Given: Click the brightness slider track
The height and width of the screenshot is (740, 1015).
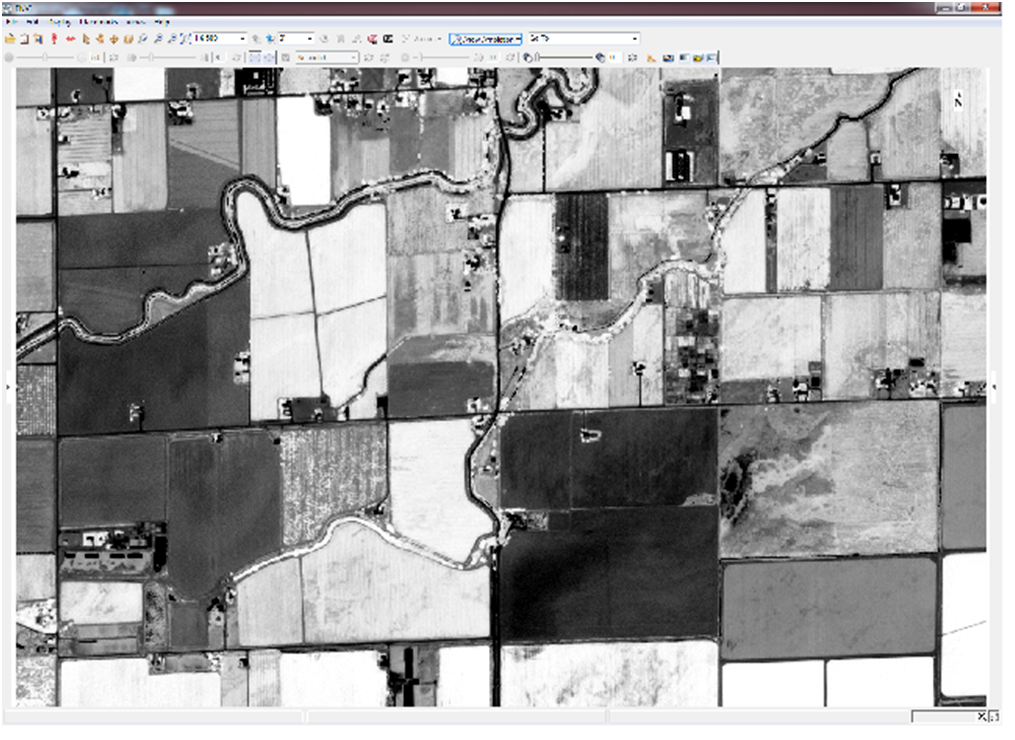Looking at the screenshot, I should coord(45,58).
